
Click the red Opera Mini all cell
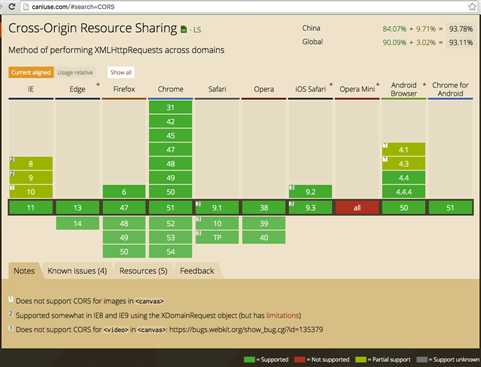click(357, 208)
